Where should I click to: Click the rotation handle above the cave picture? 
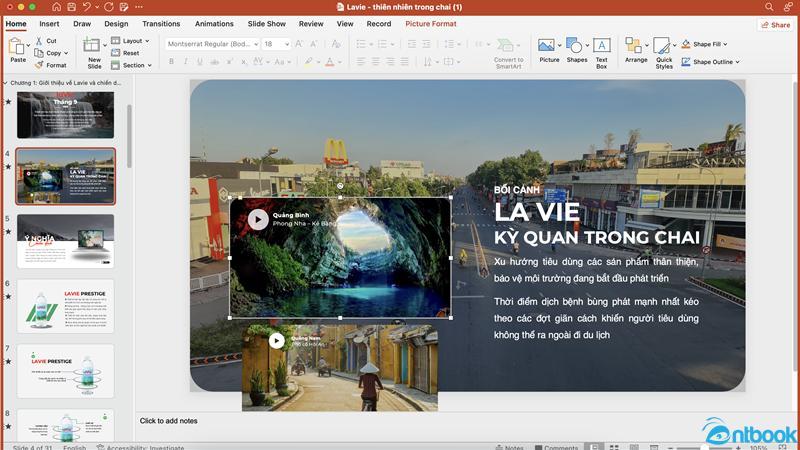340,186
